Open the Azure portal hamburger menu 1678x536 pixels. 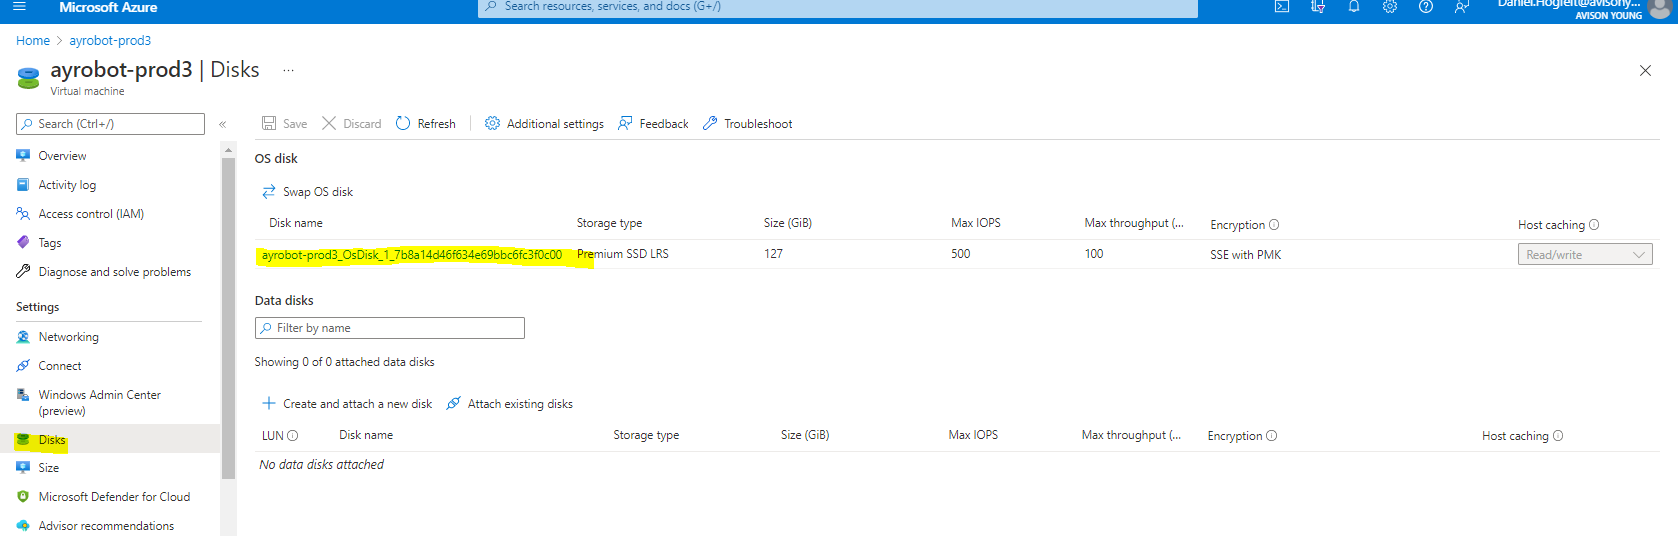(x=19, y=6)
